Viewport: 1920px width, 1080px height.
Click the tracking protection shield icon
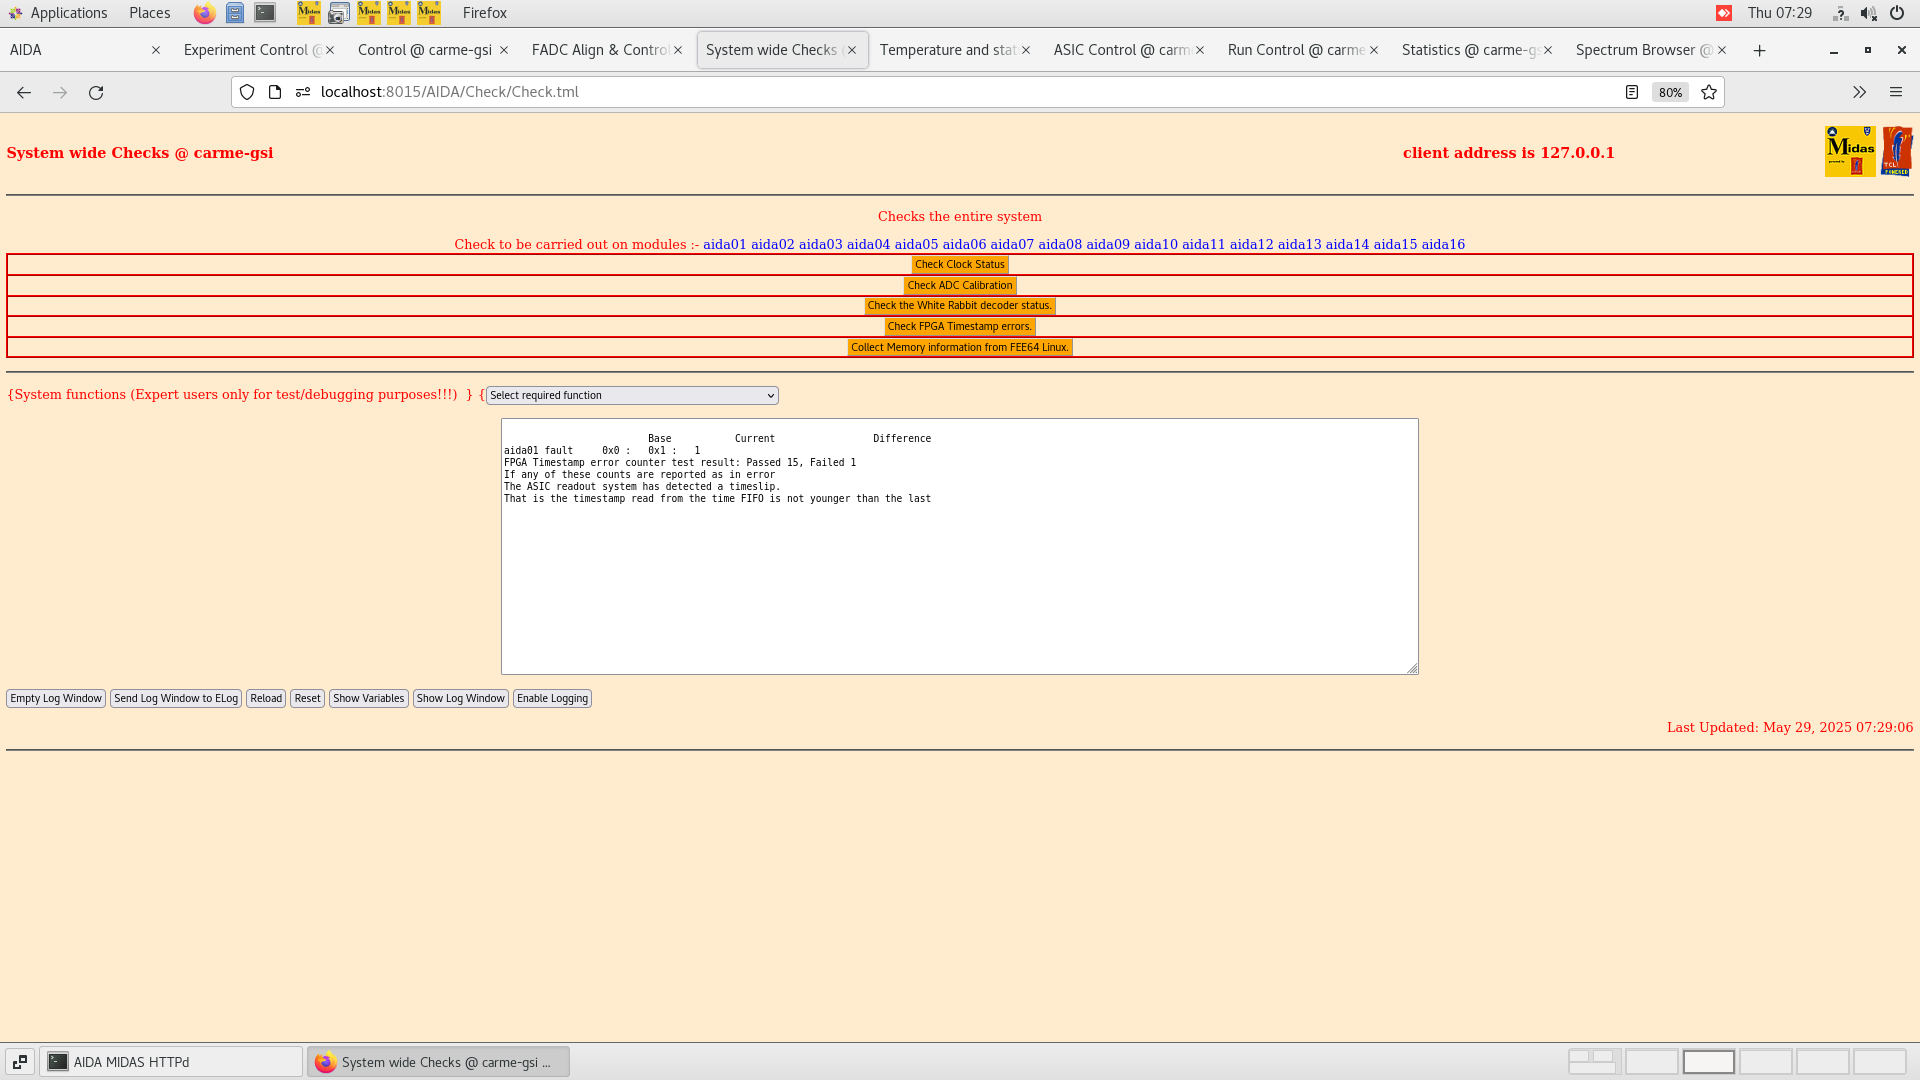pos(246,92)
